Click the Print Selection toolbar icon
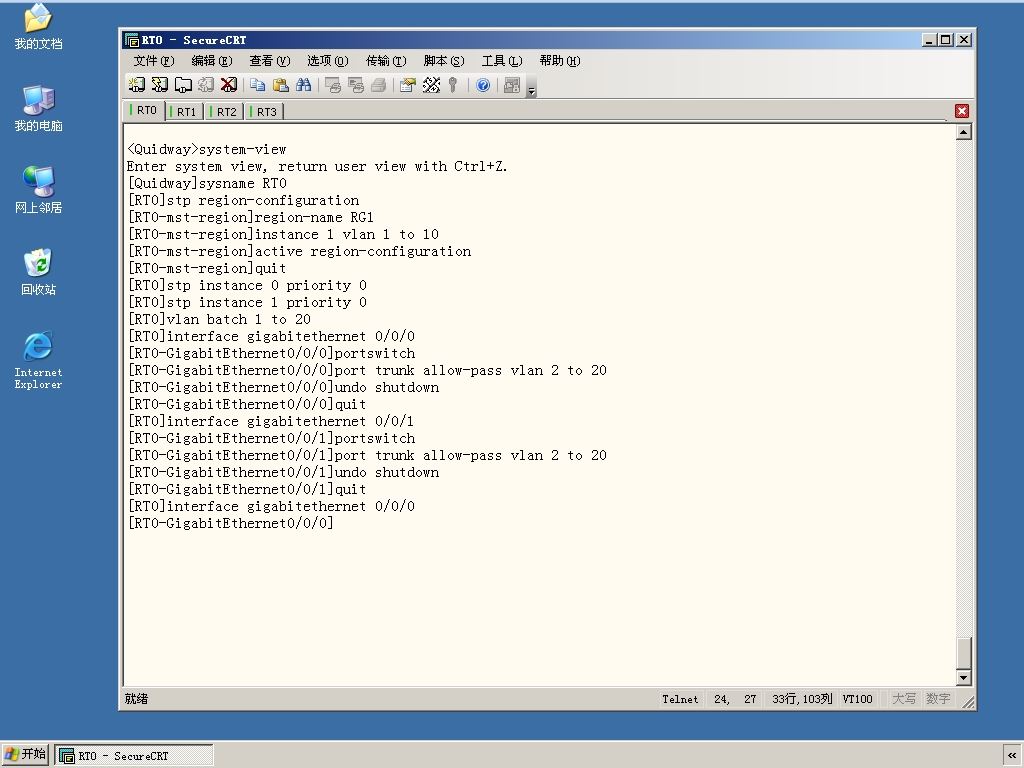 coord(356,85)
